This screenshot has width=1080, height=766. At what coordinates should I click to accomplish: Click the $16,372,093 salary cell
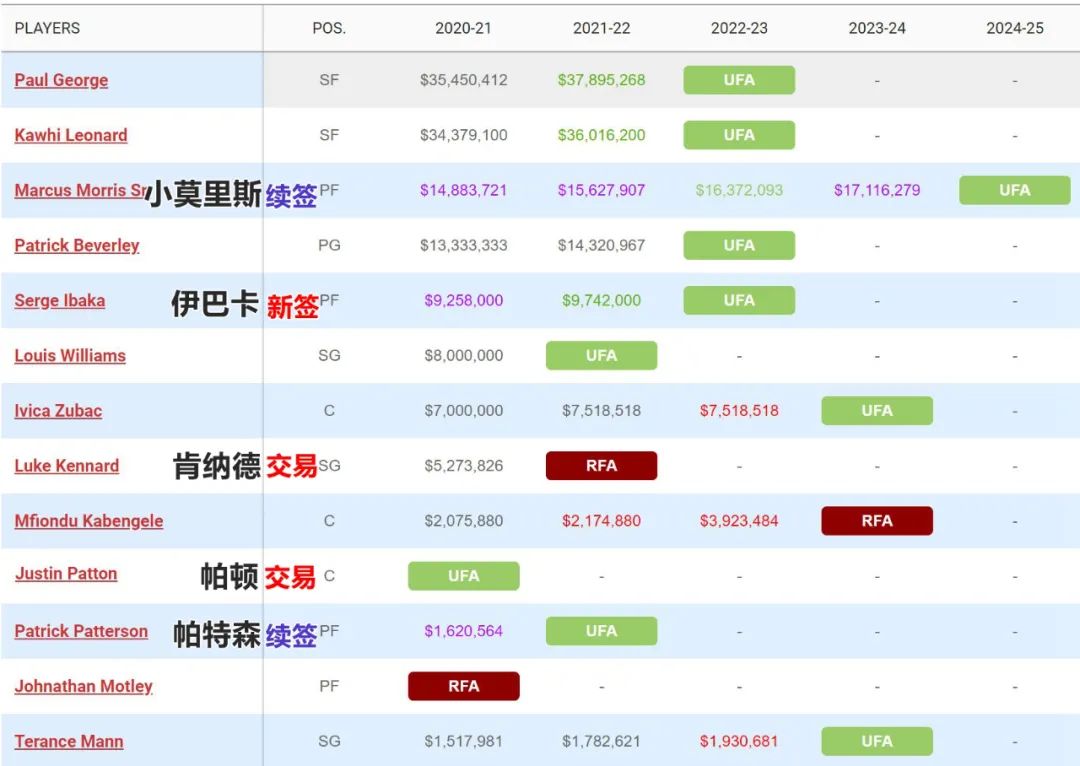[739, 190]
